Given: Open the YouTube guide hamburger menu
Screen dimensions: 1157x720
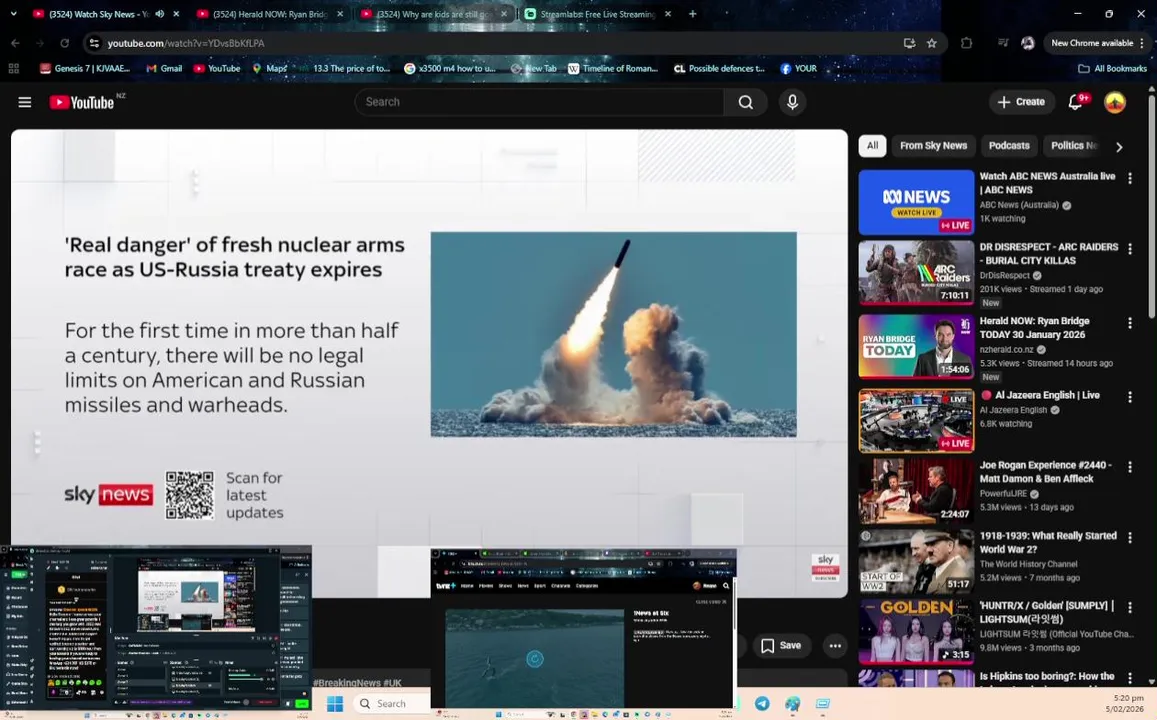Looking at the screenshot, I should [x=24, y=102].
